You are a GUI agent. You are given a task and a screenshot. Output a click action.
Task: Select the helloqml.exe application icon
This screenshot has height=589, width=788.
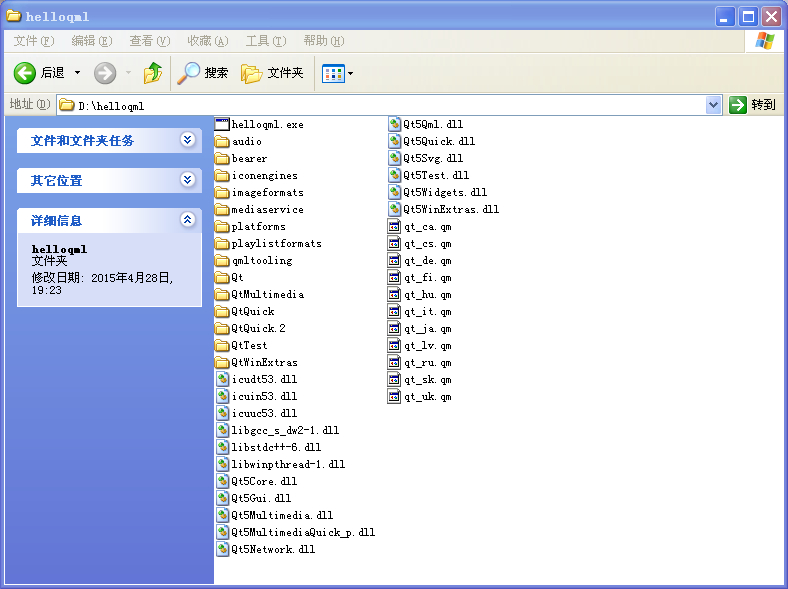click(x=222, y=124)
